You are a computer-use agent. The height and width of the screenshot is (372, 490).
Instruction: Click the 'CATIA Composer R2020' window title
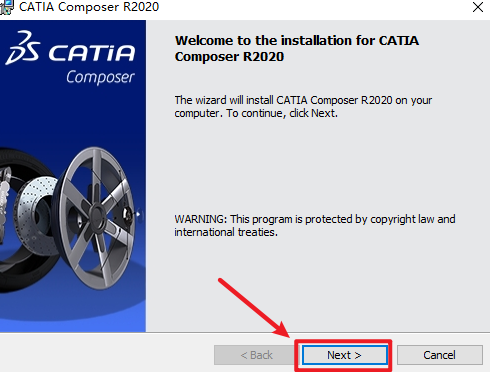89,7
